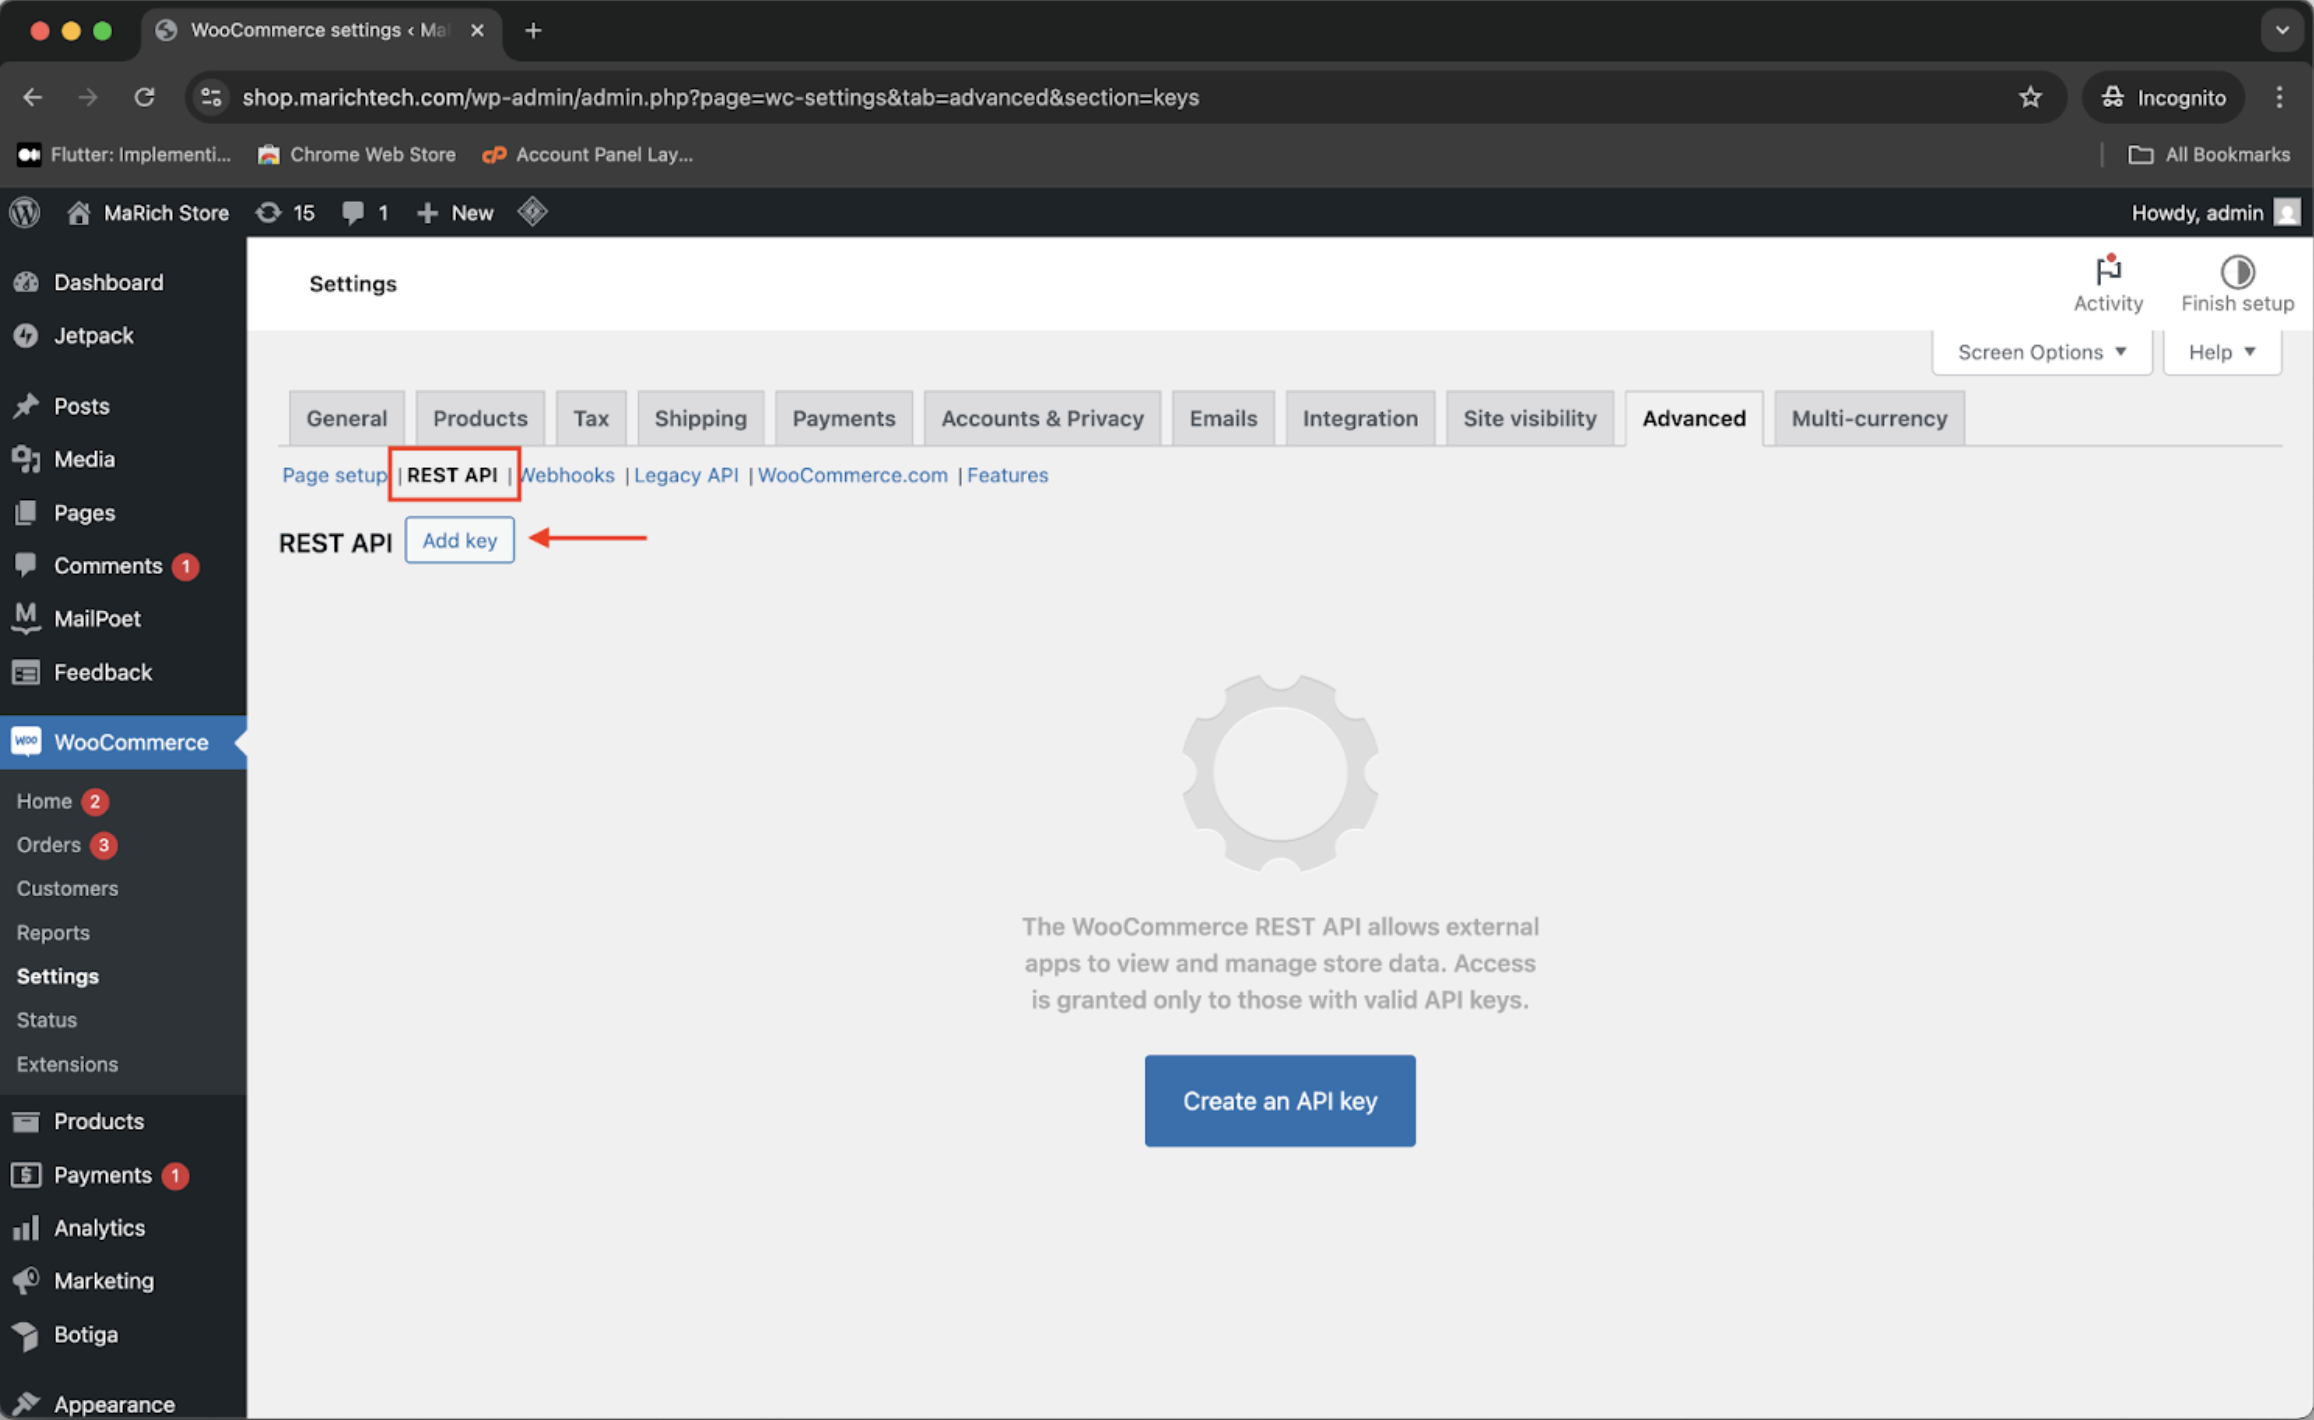The height and width of the screenshot is (1420, 2314).
Task: Expand the Help dropdown
Action: (2221, 352)
